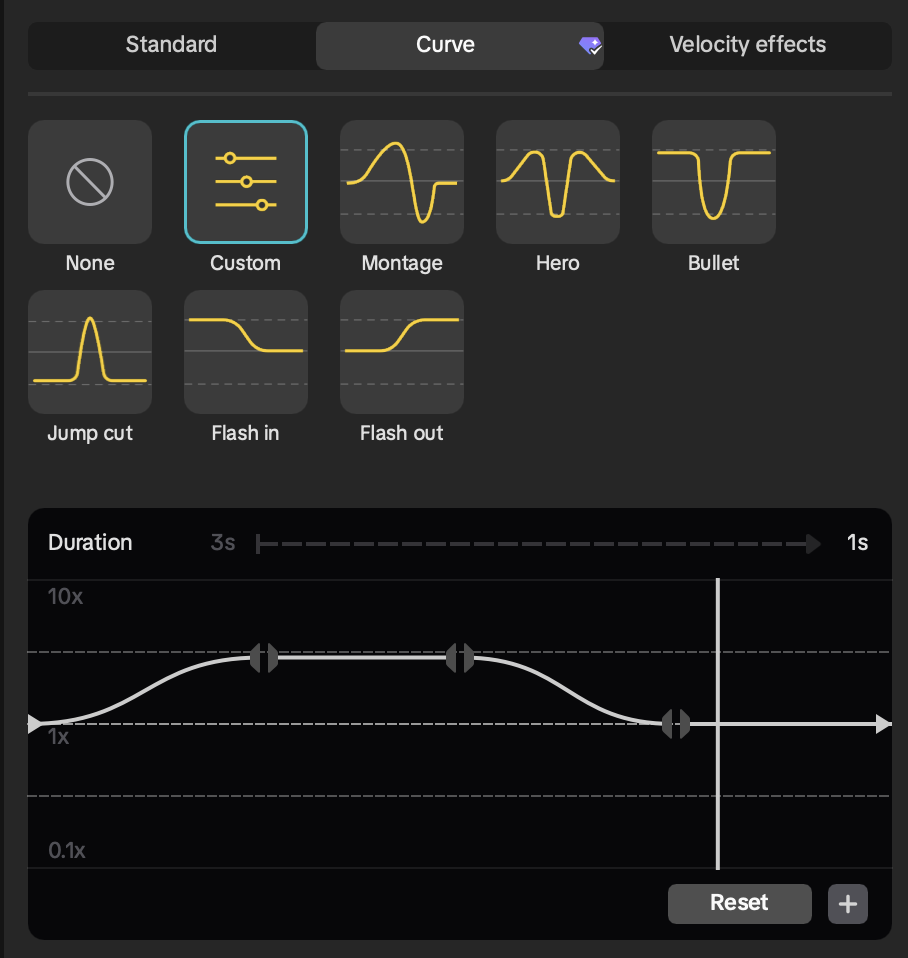Apply the Flash out curve preset
908x958 pixels.
[x=401, y=352]
